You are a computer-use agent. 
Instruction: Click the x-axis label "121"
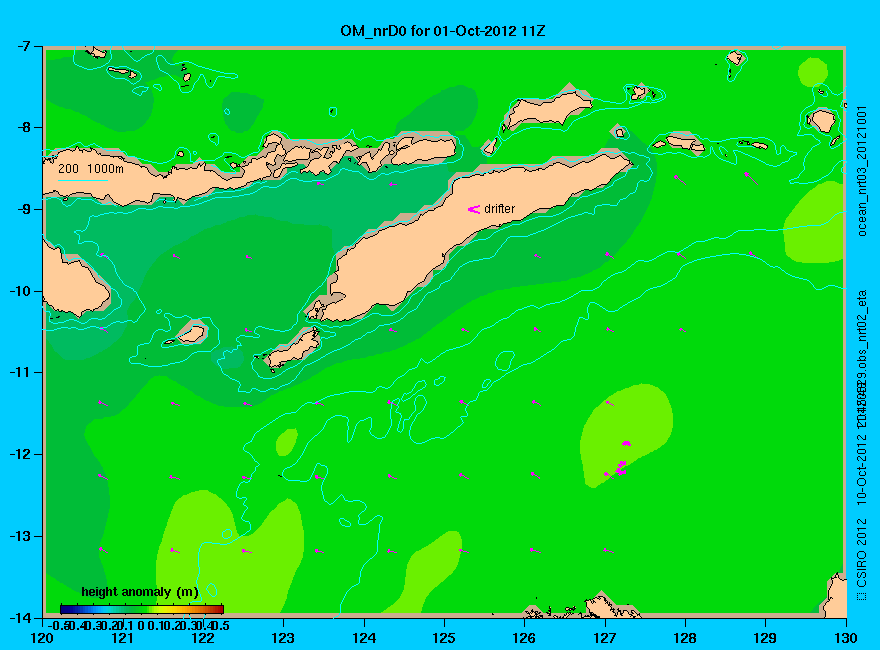click(122, 638)
